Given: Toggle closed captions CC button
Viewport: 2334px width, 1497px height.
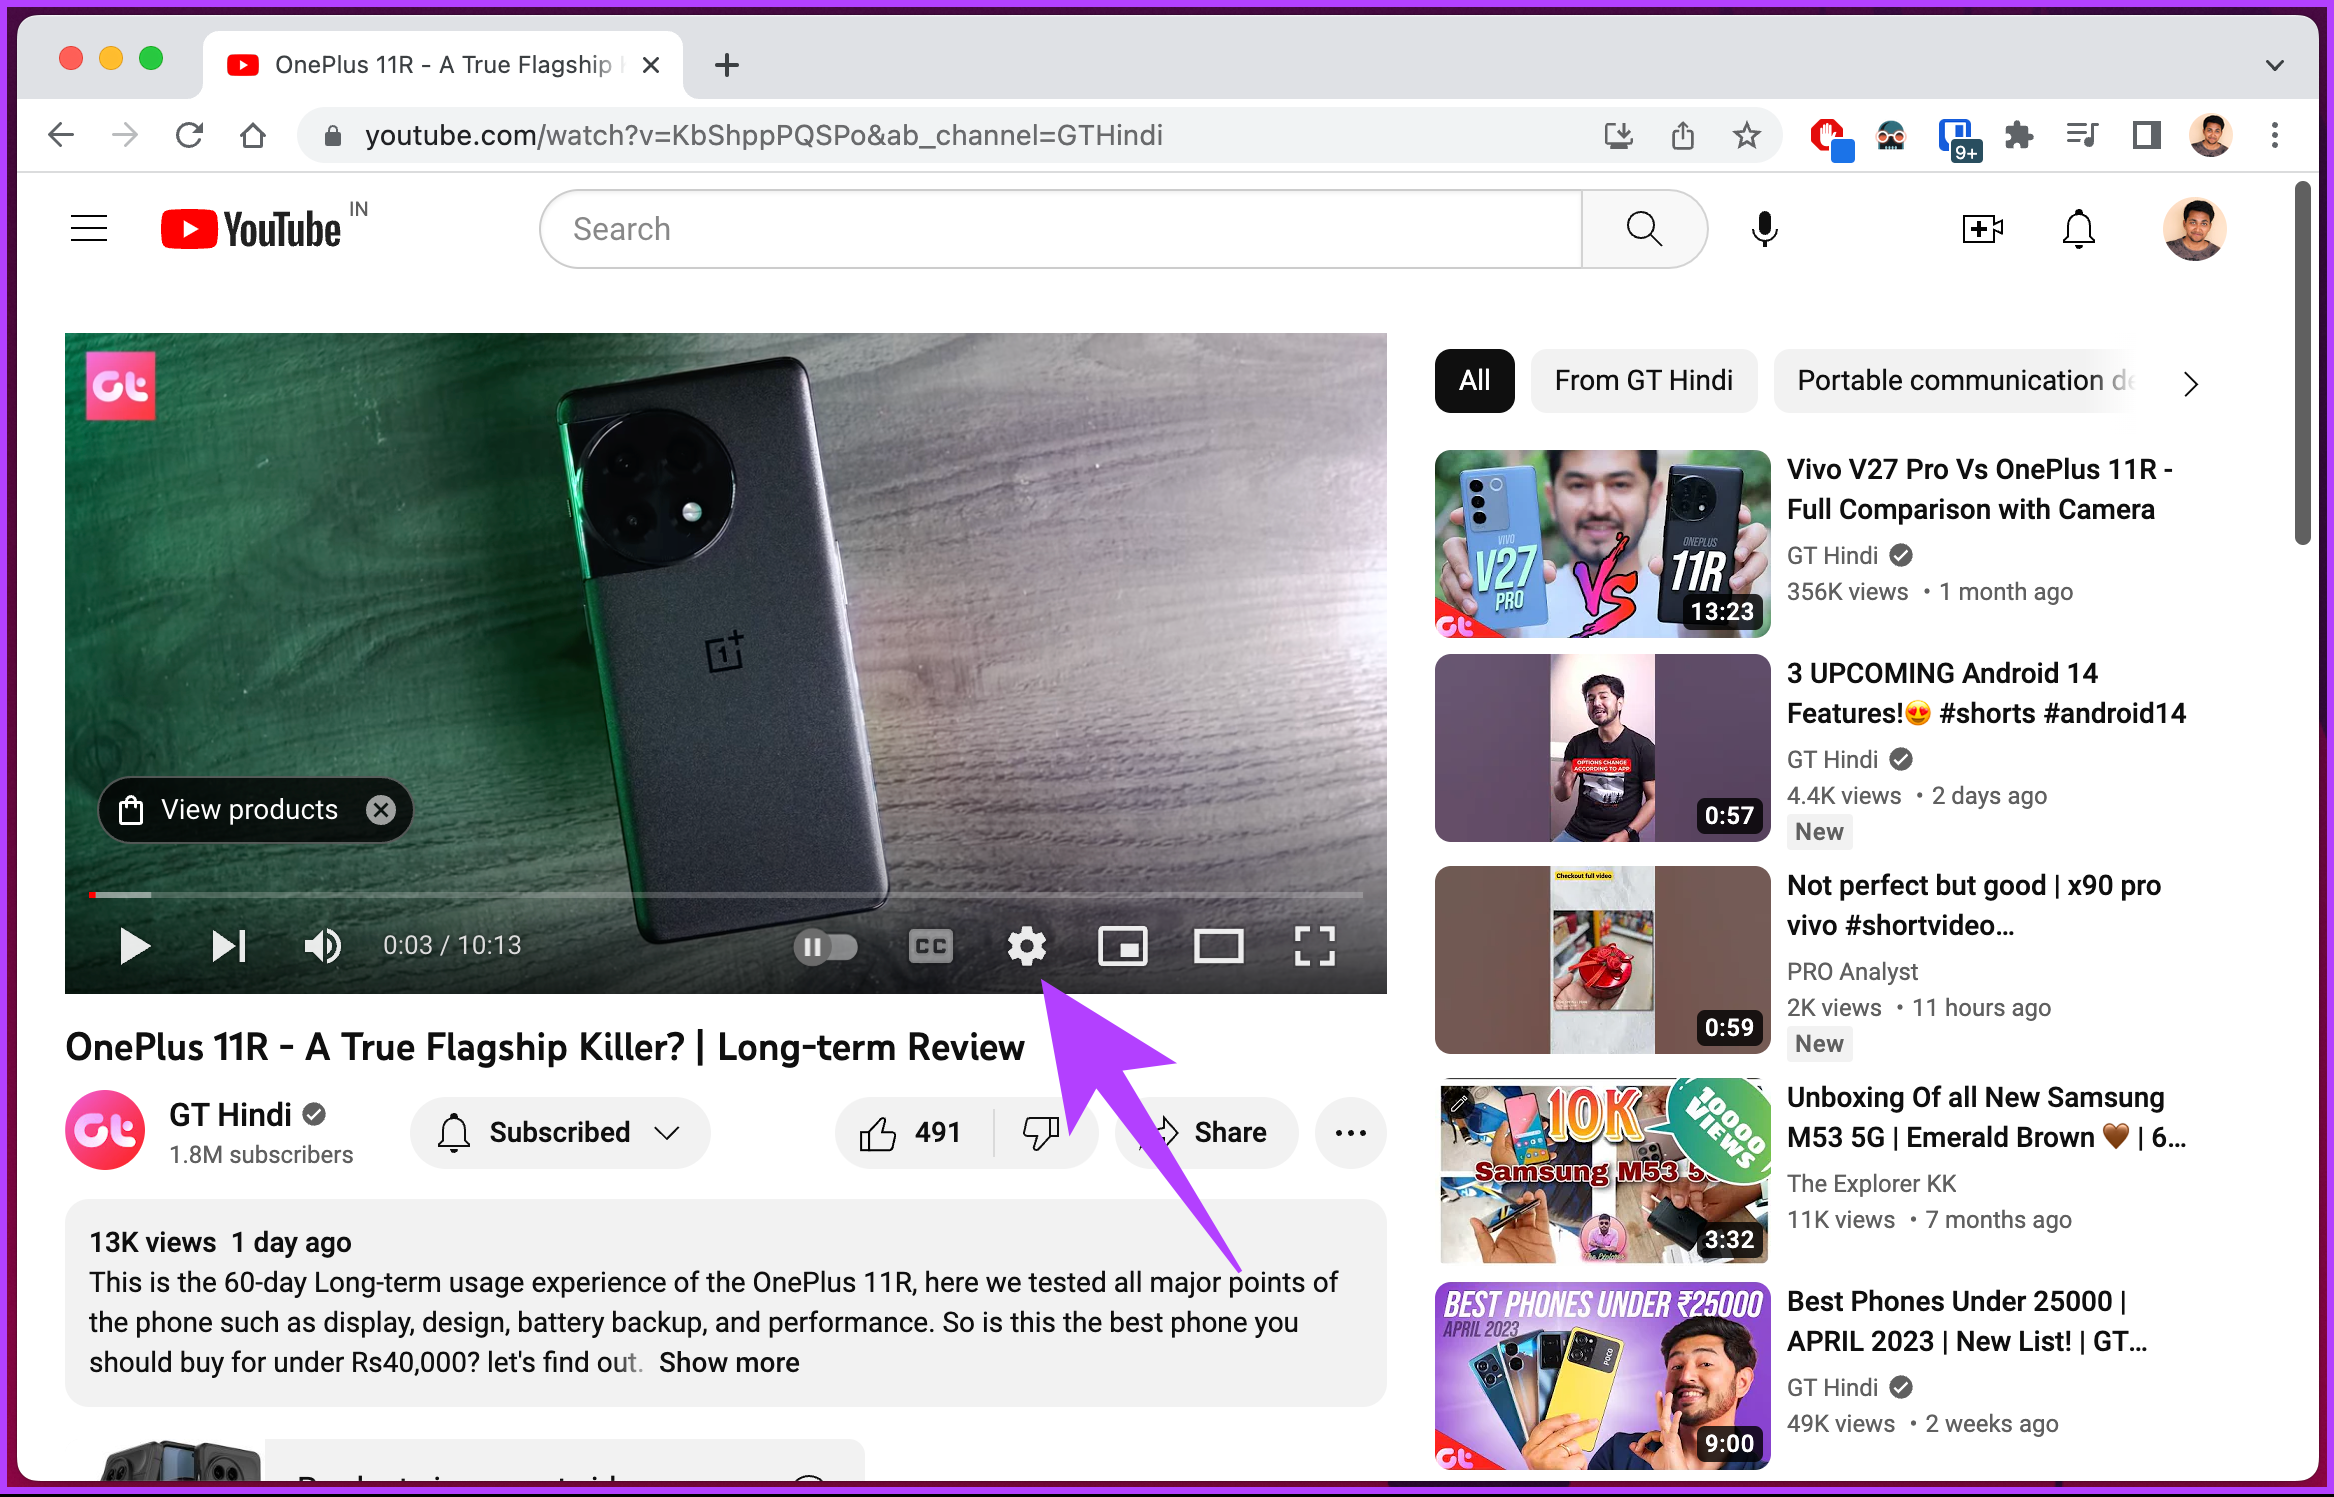Looking at the screenshot, I should click(x=930, y=945).
